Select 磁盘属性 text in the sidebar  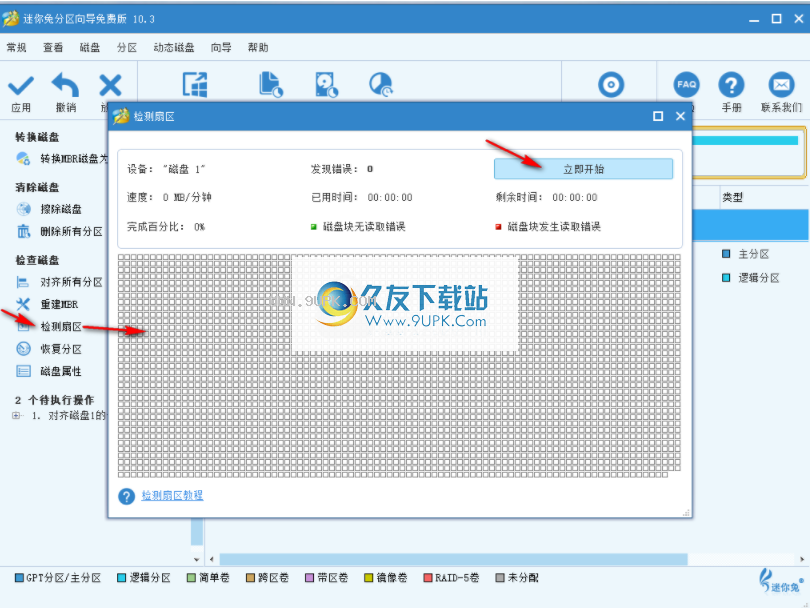coord(61,371)
